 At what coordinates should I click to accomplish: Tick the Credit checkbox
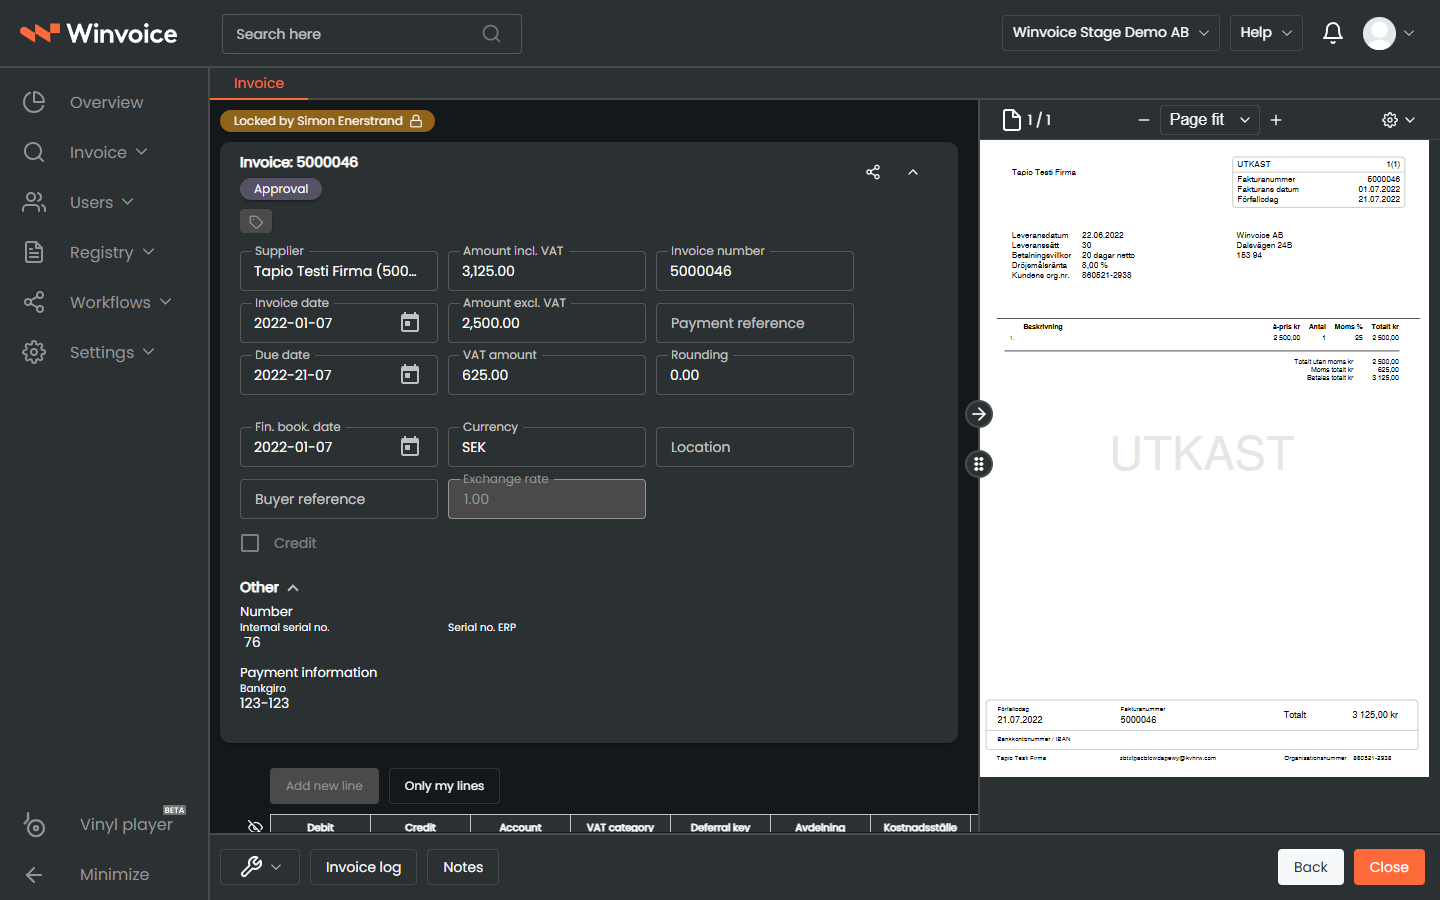pos(250,543)
